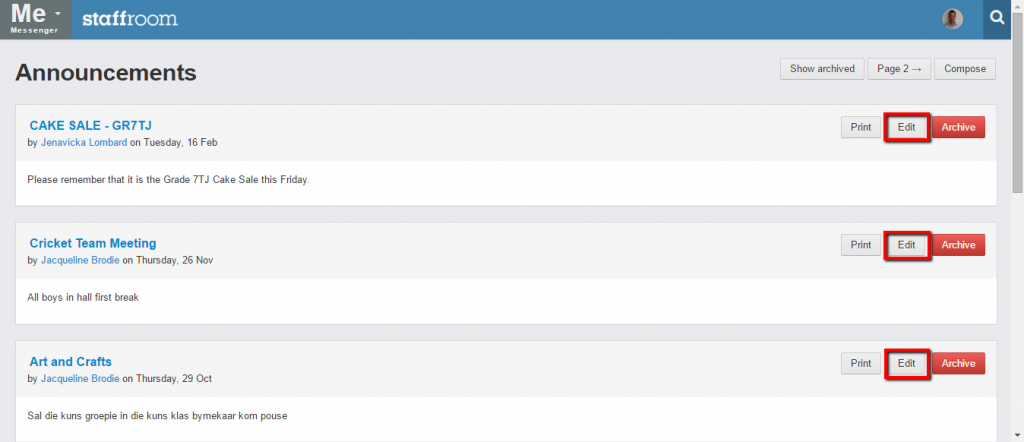Viewport: 1024px width, 442px height.
Task: Open the search magnifier icon
Action: pyautogui.click(x=997, y=19)
